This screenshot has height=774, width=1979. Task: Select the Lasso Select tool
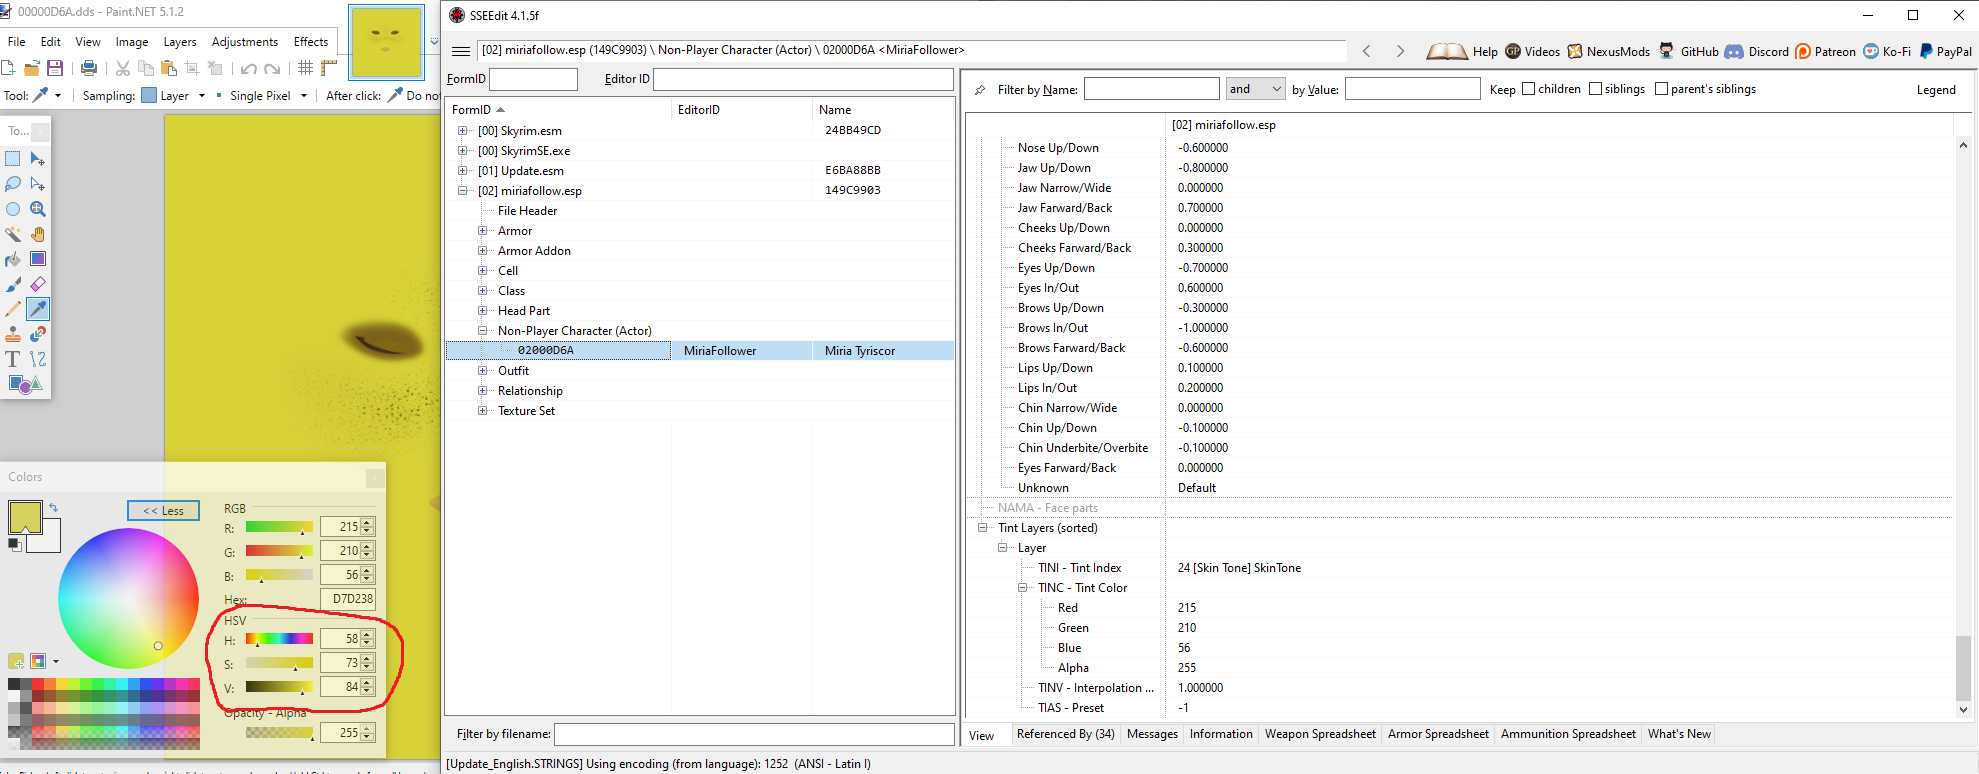coord(13,184)
